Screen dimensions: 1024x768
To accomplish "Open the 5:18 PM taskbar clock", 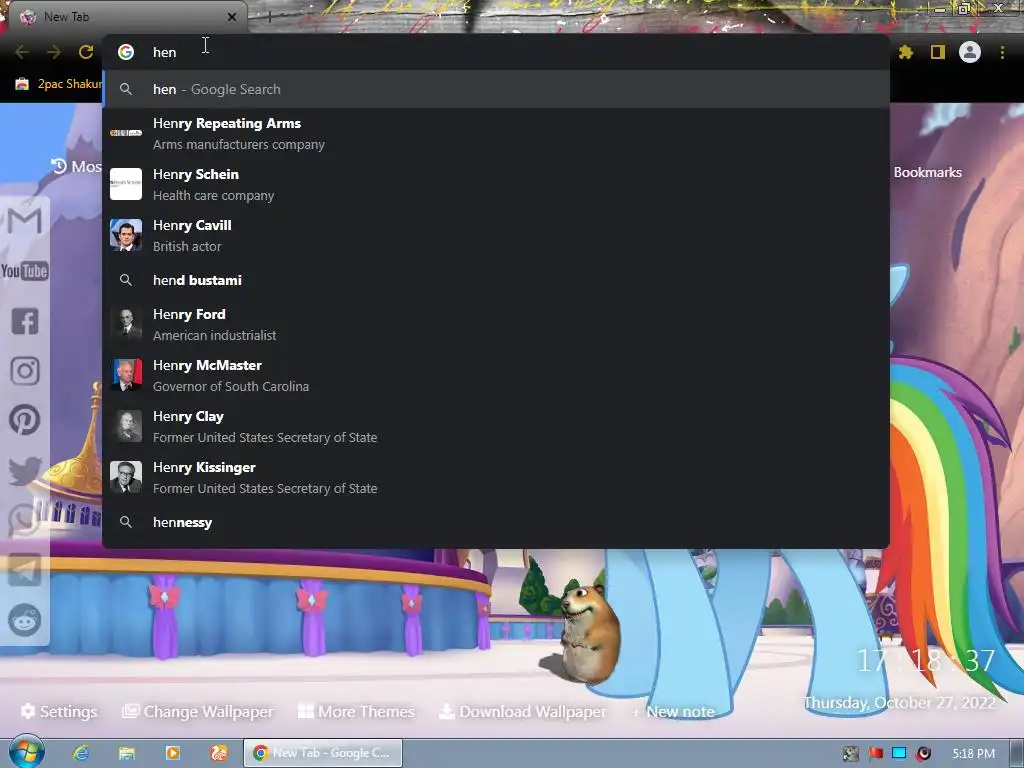I will click(x=974, y=754).
